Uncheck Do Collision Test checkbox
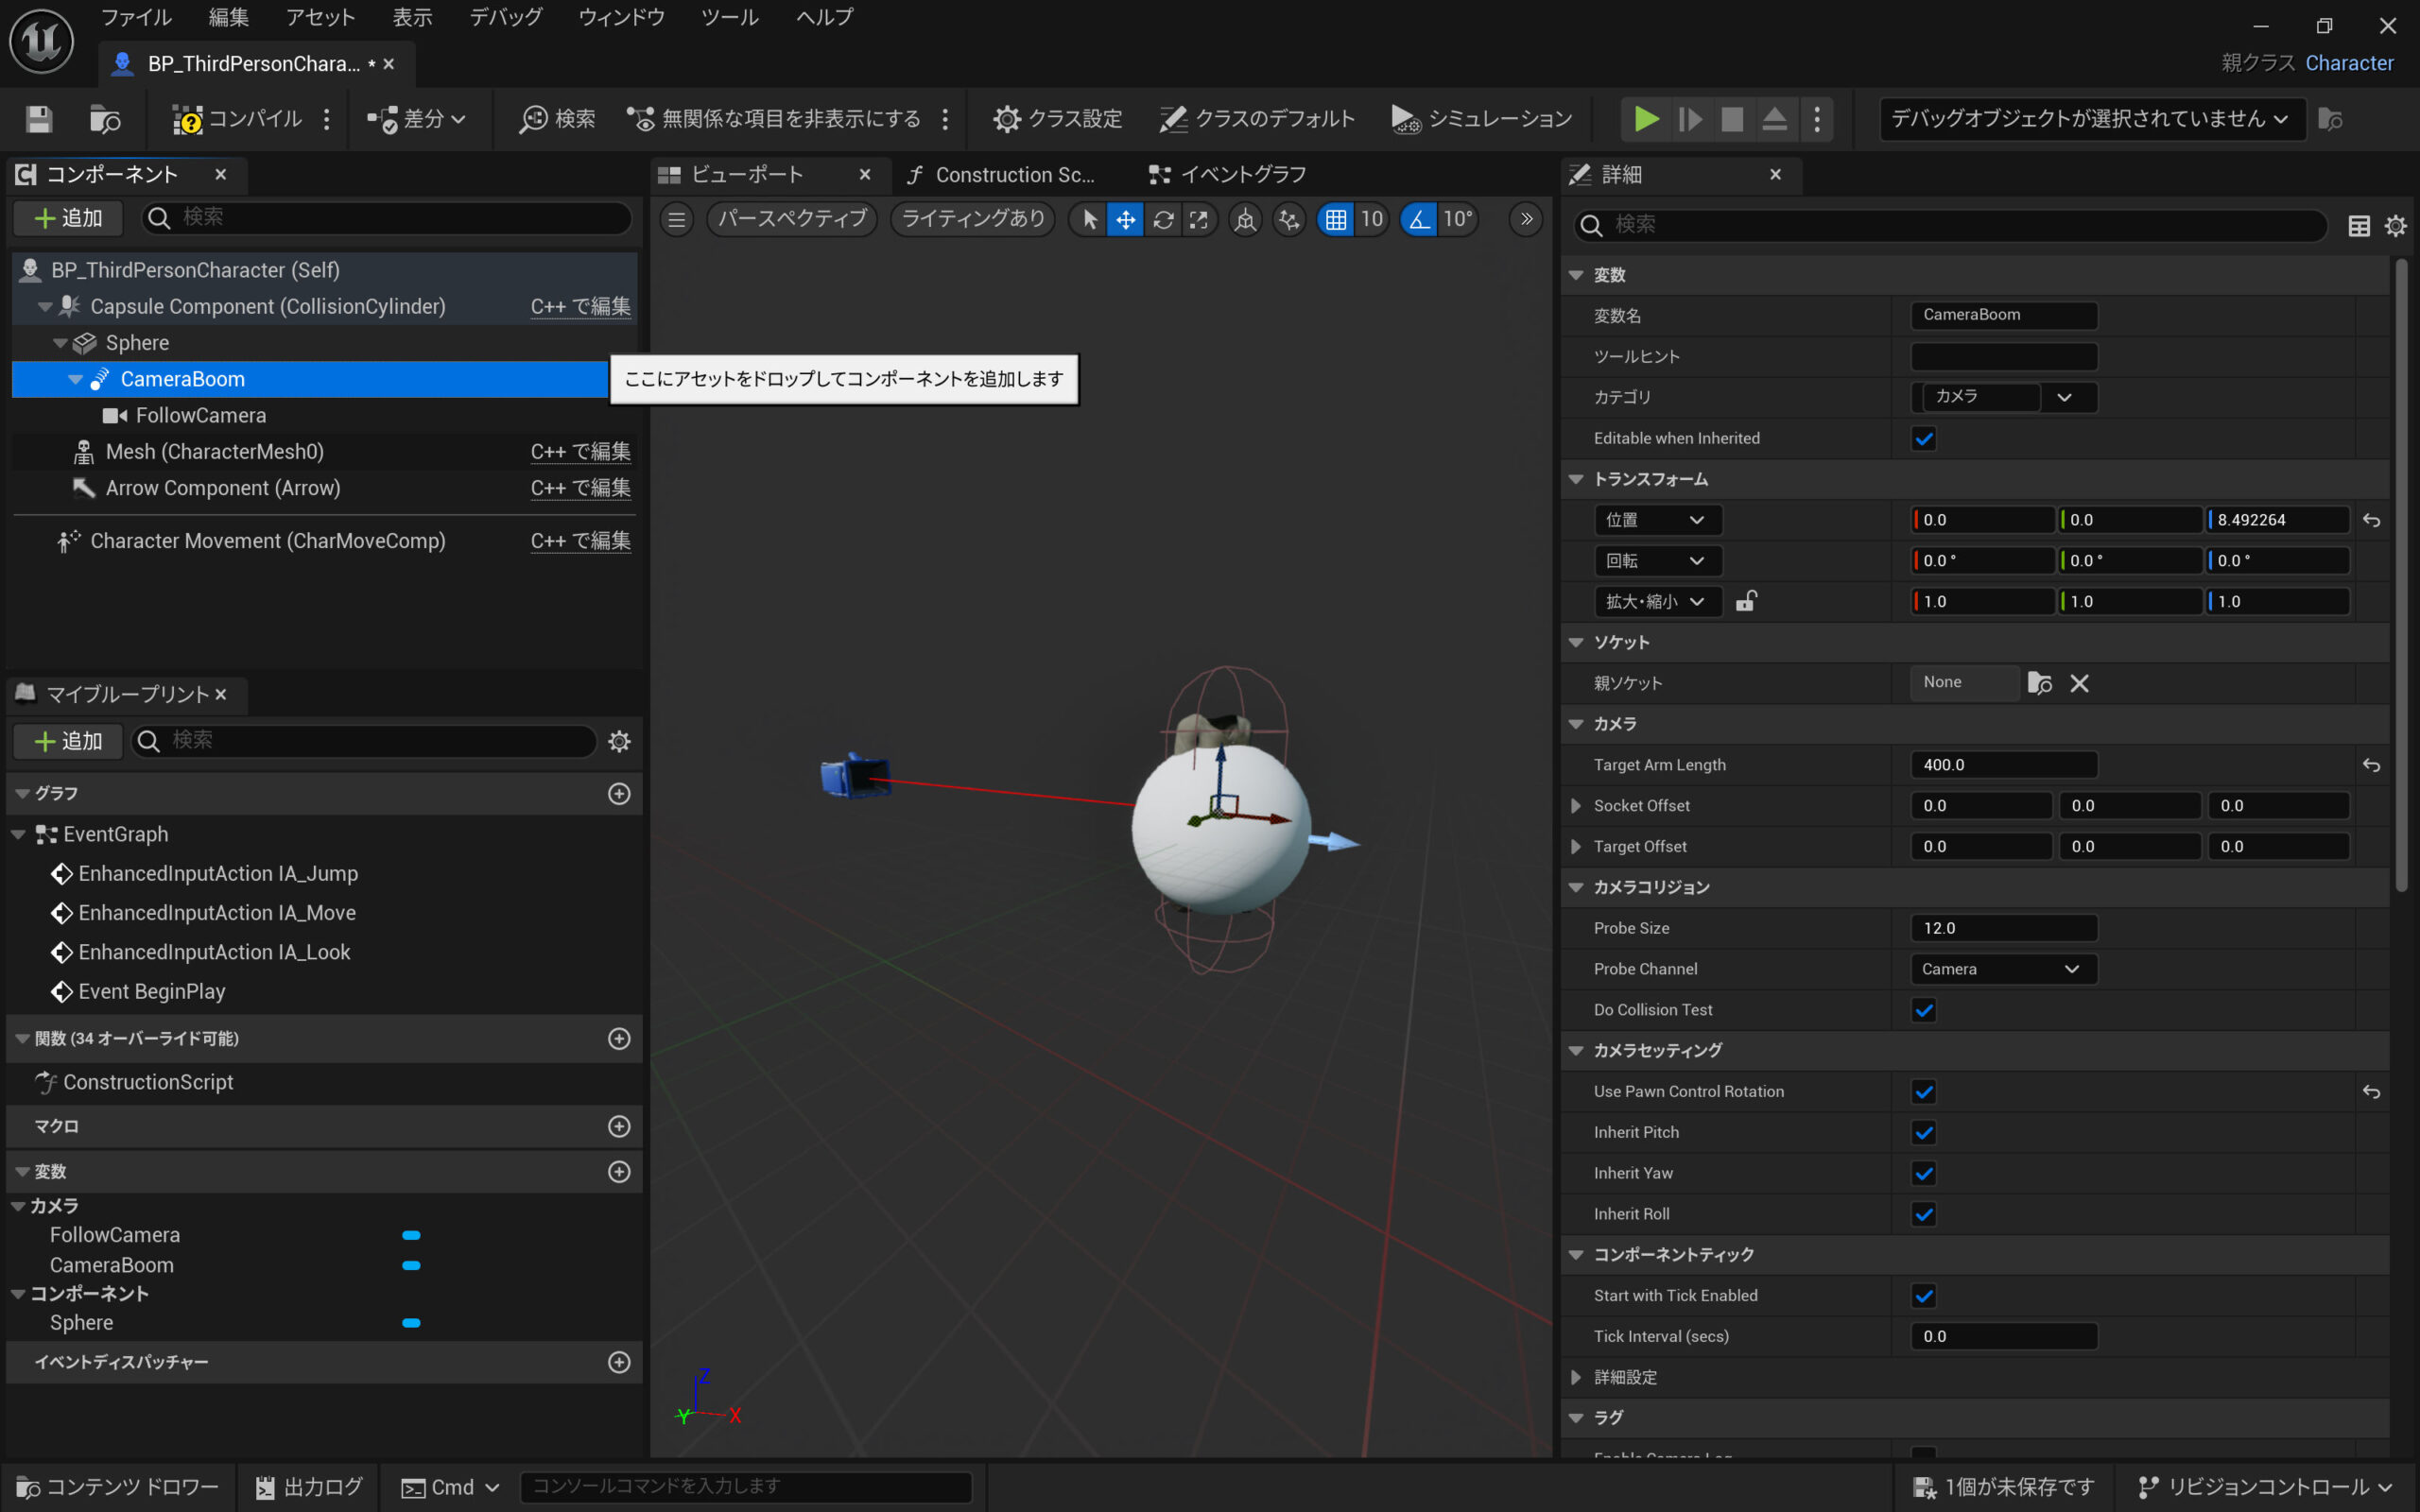This screenshot has height=1512, width=2420. [x=1923, y=1010]
